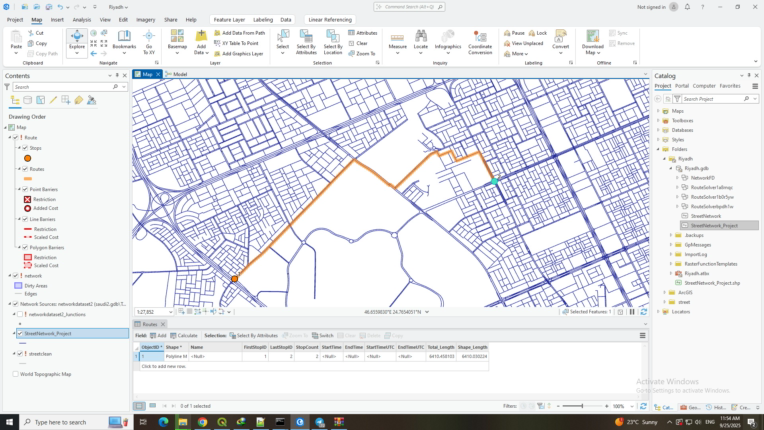The width and height of the screenshot is (764, 430).
Task: Open the Analysis ribbon tab
Action: pyautogui.click(x=82, y=19)
